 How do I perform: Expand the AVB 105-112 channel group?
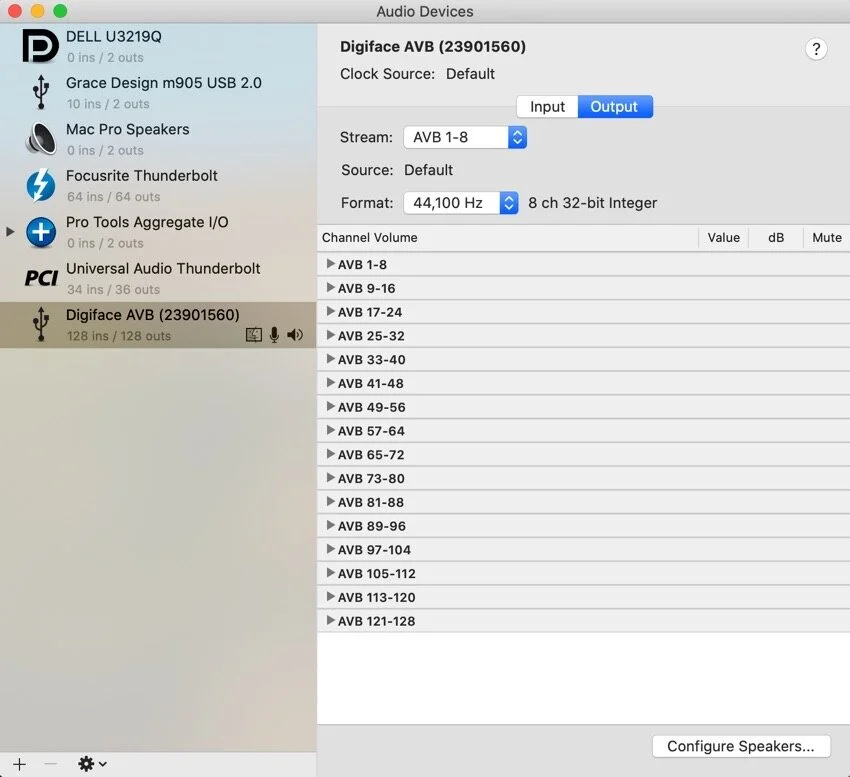pos(330,573)
